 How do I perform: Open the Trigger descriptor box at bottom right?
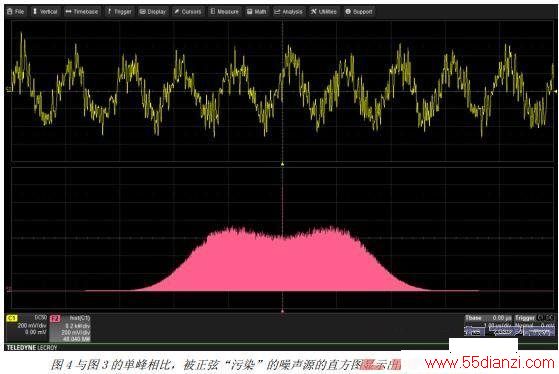point(535,325)
